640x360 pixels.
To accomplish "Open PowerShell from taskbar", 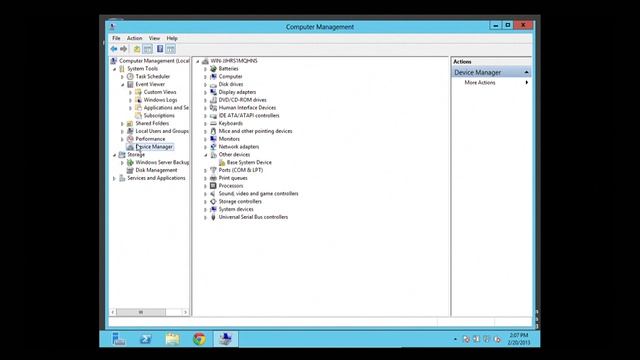I will click(x=146, y=339).
